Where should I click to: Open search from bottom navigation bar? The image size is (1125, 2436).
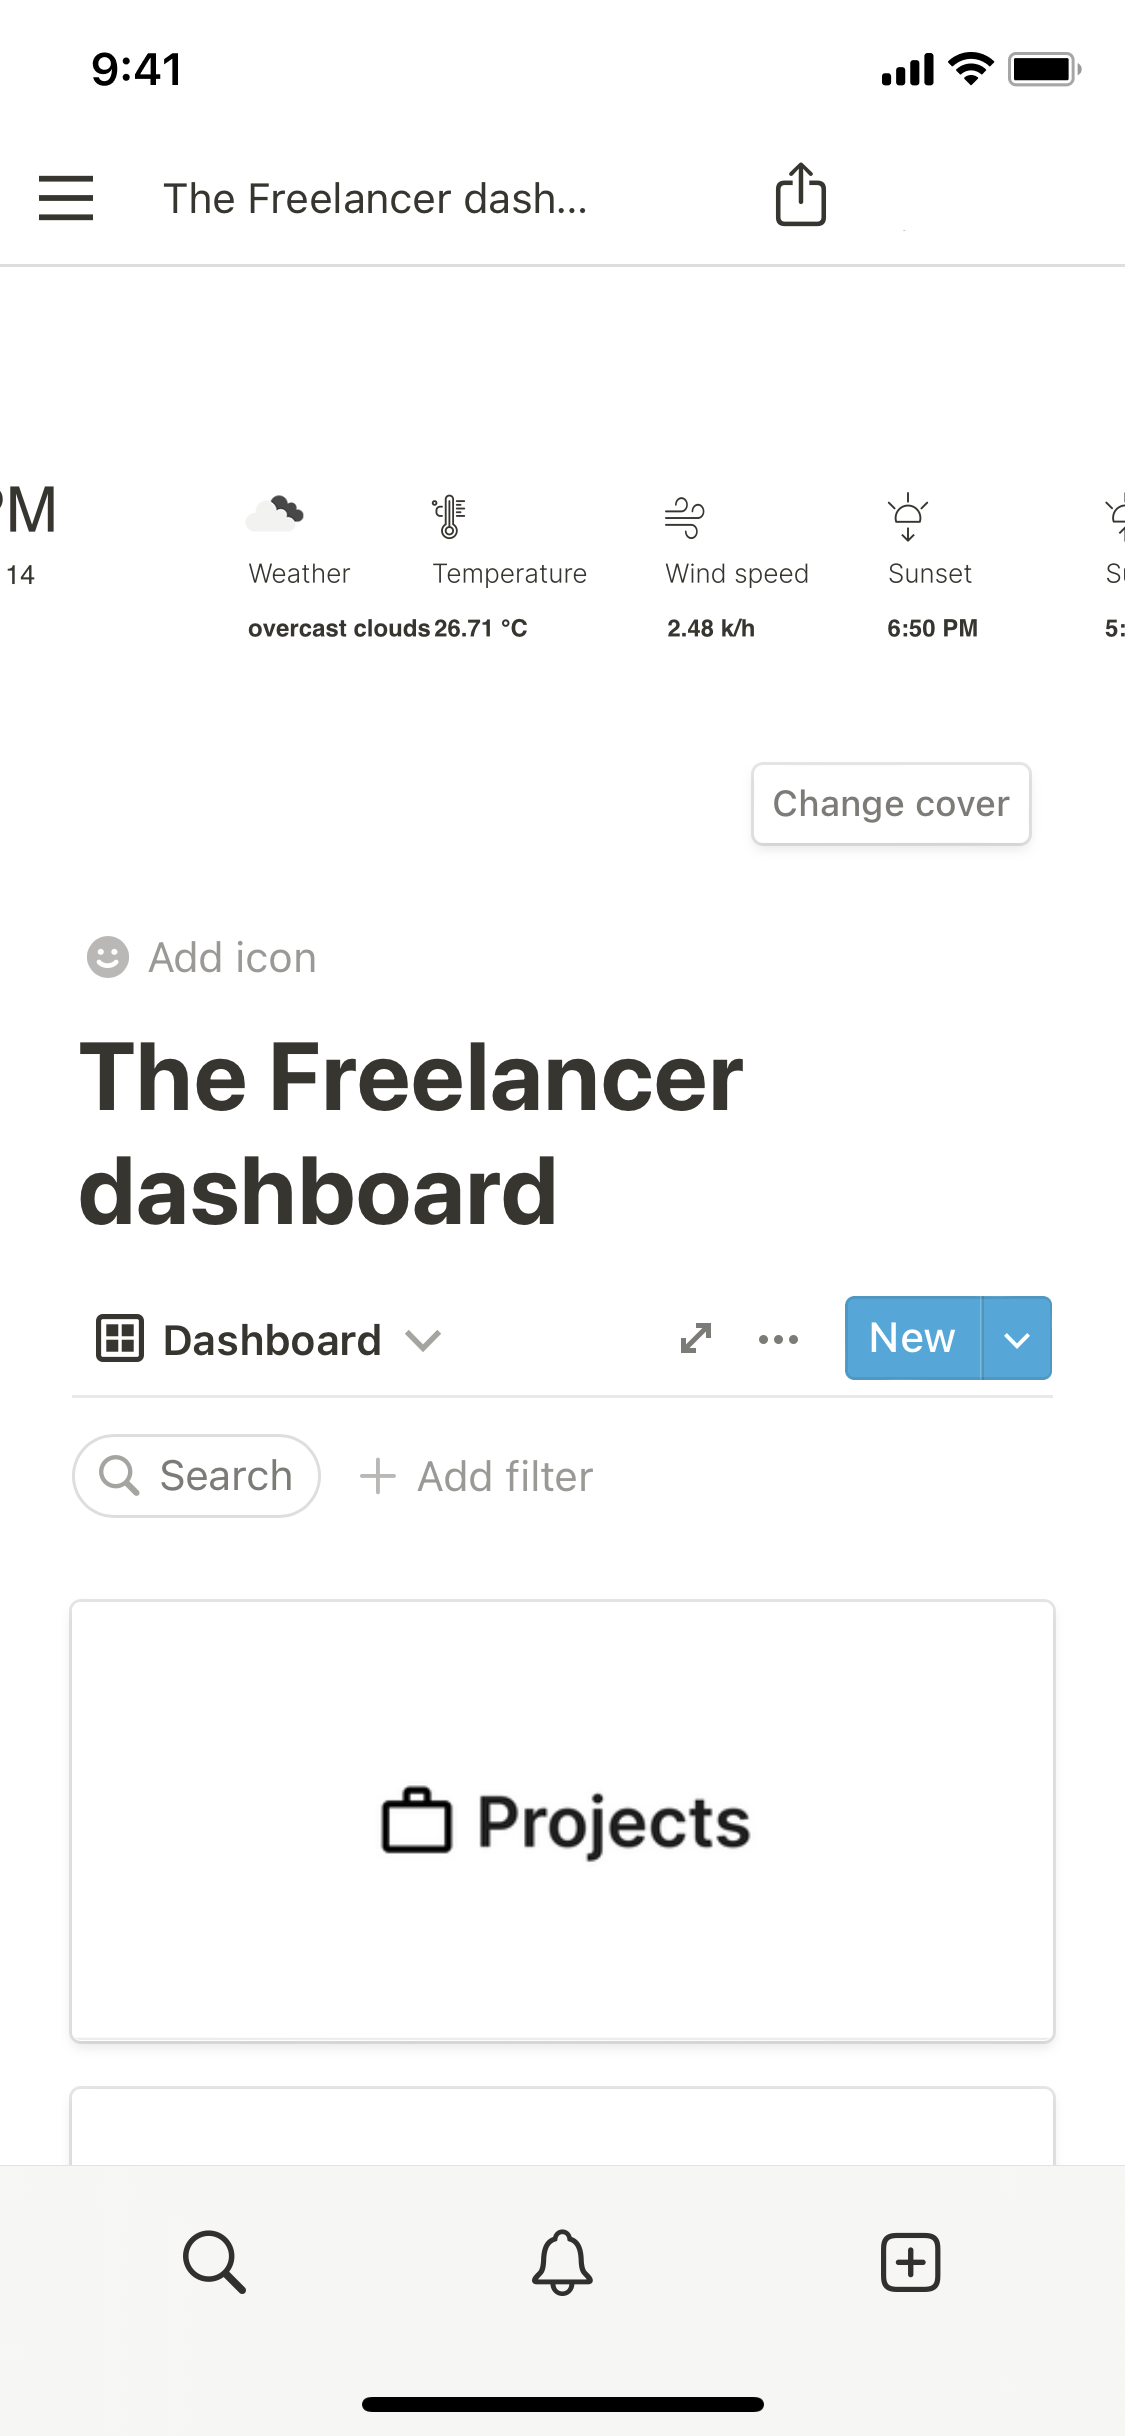(214, 2261)
